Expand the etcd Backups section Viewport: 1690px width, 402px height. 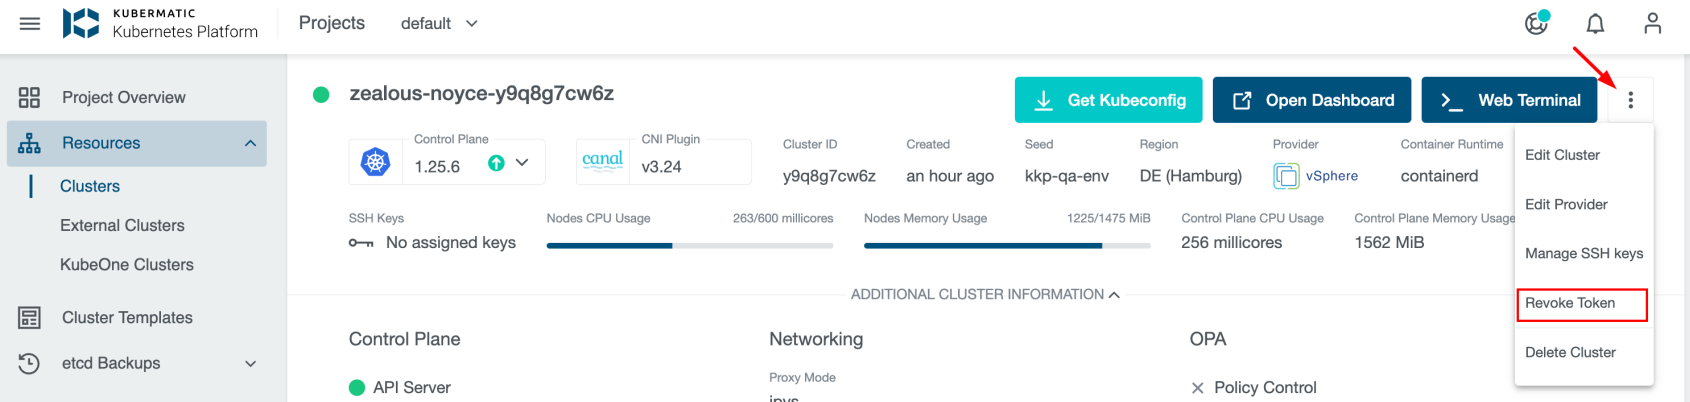click(x=250, y=364)
